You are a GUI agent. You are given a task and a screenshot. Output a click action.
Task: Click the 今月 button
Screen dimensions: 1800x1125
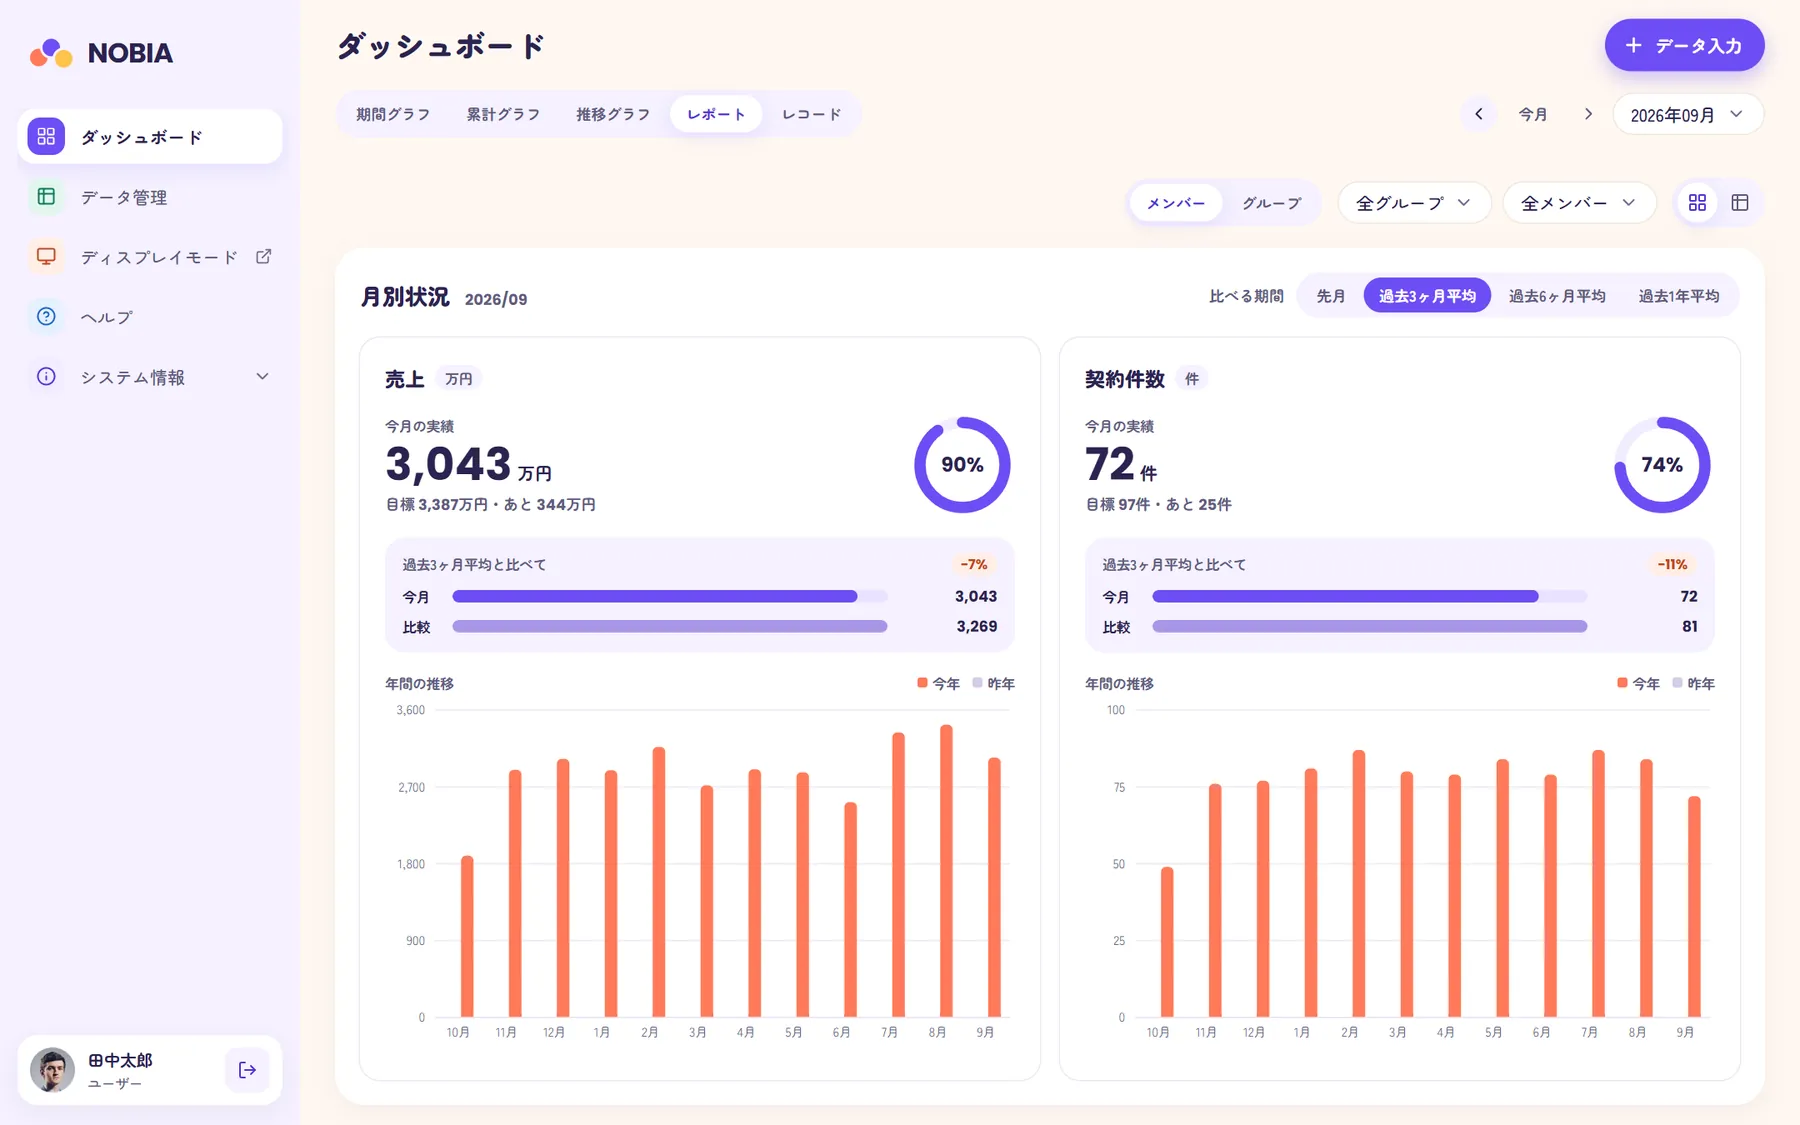[1533, 114]
